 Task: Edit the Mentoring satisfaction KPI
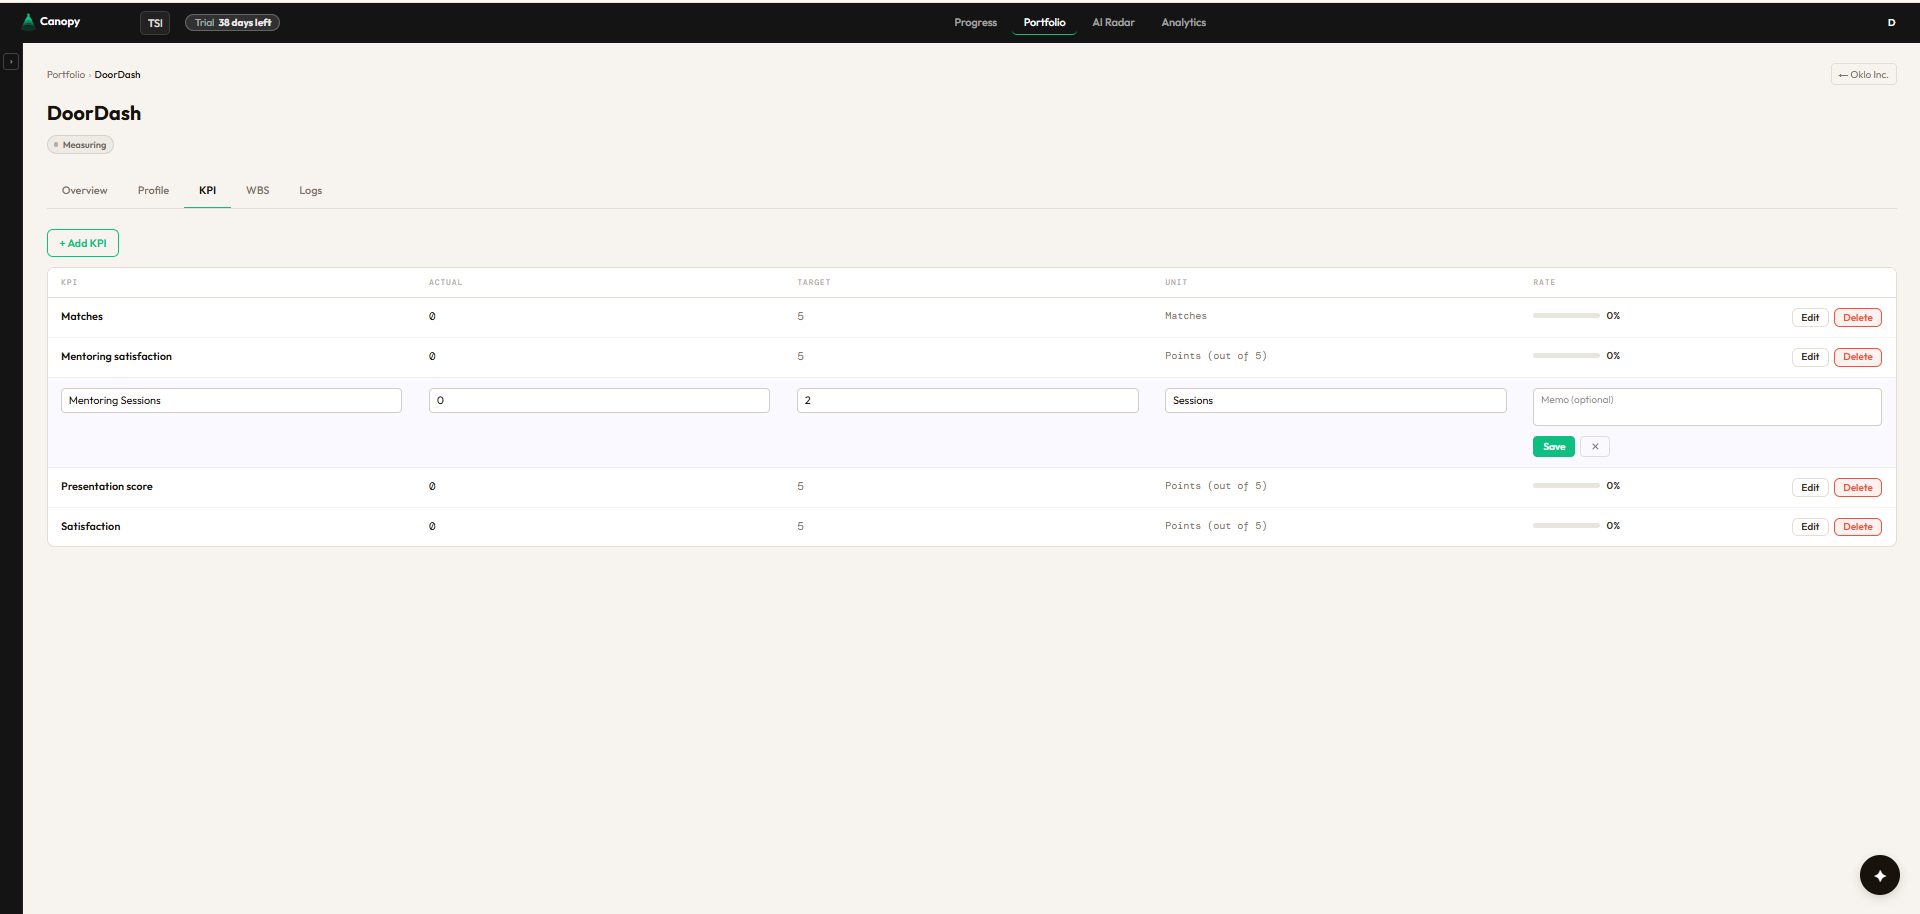1810,357
